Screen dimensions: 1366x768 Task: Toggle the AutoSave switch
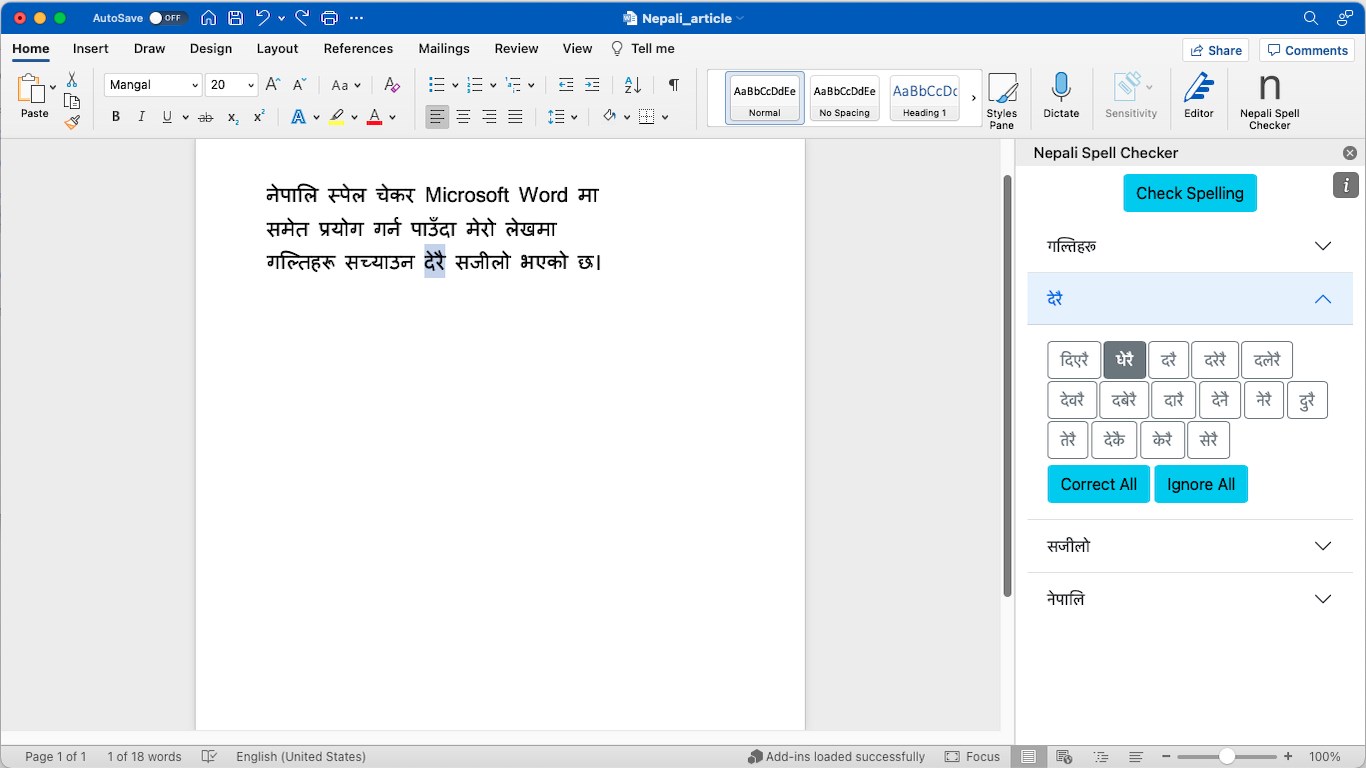[168, 18]
